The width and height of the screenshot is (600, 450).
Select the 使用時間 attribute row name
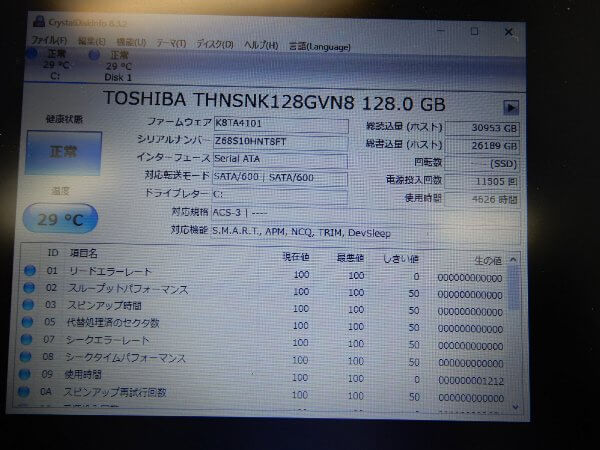click(83, 374)
